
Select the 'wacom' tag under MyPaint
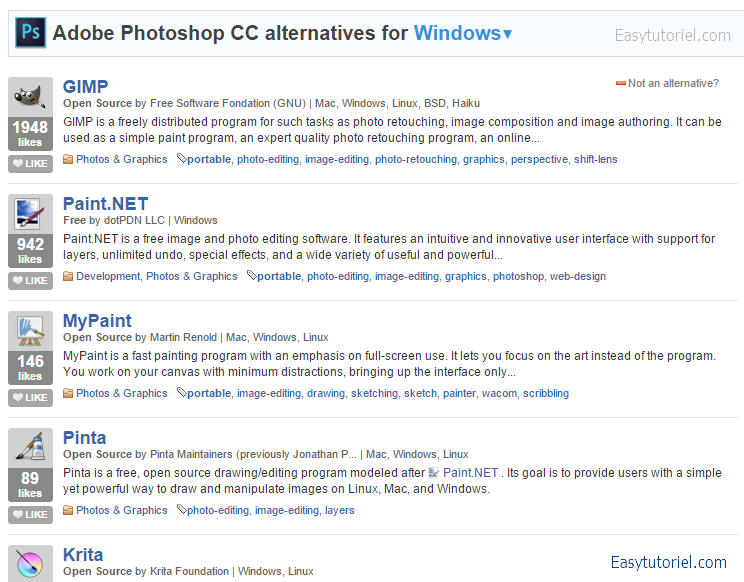(x=499, y=393)
